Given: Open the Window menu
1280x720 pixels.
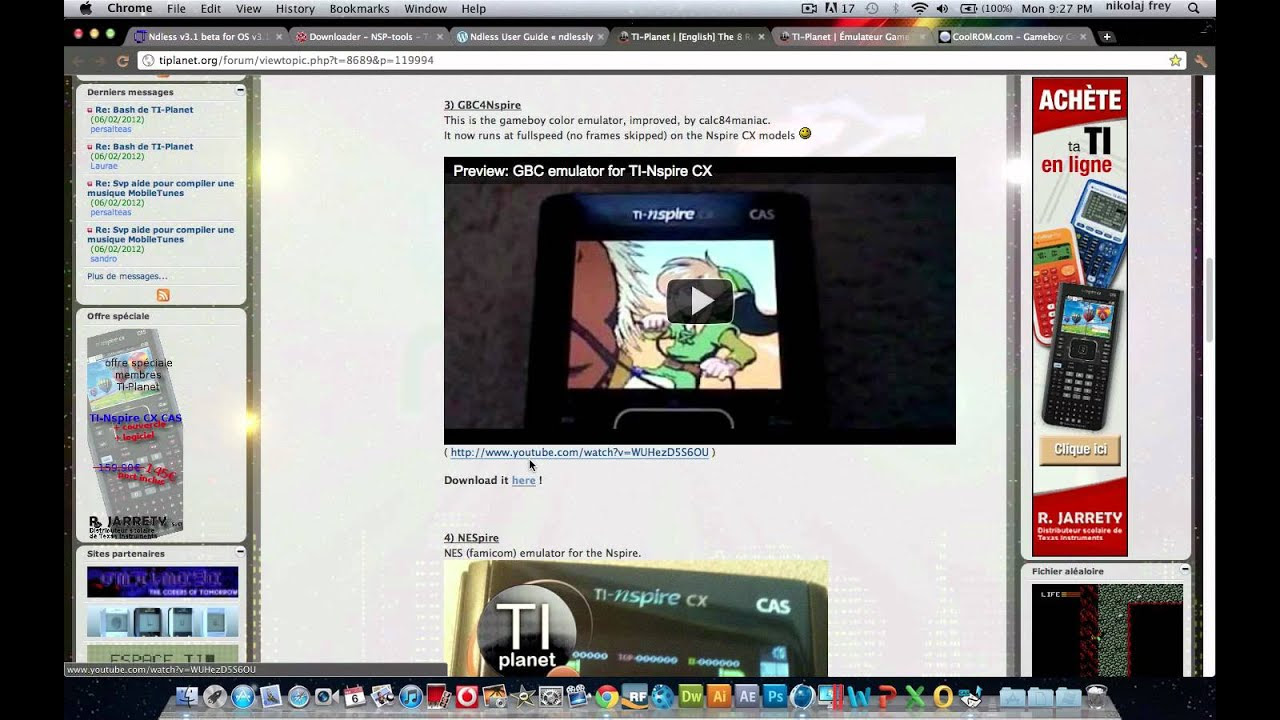Looking at the screenshot, I should click(x=426, y=8).
